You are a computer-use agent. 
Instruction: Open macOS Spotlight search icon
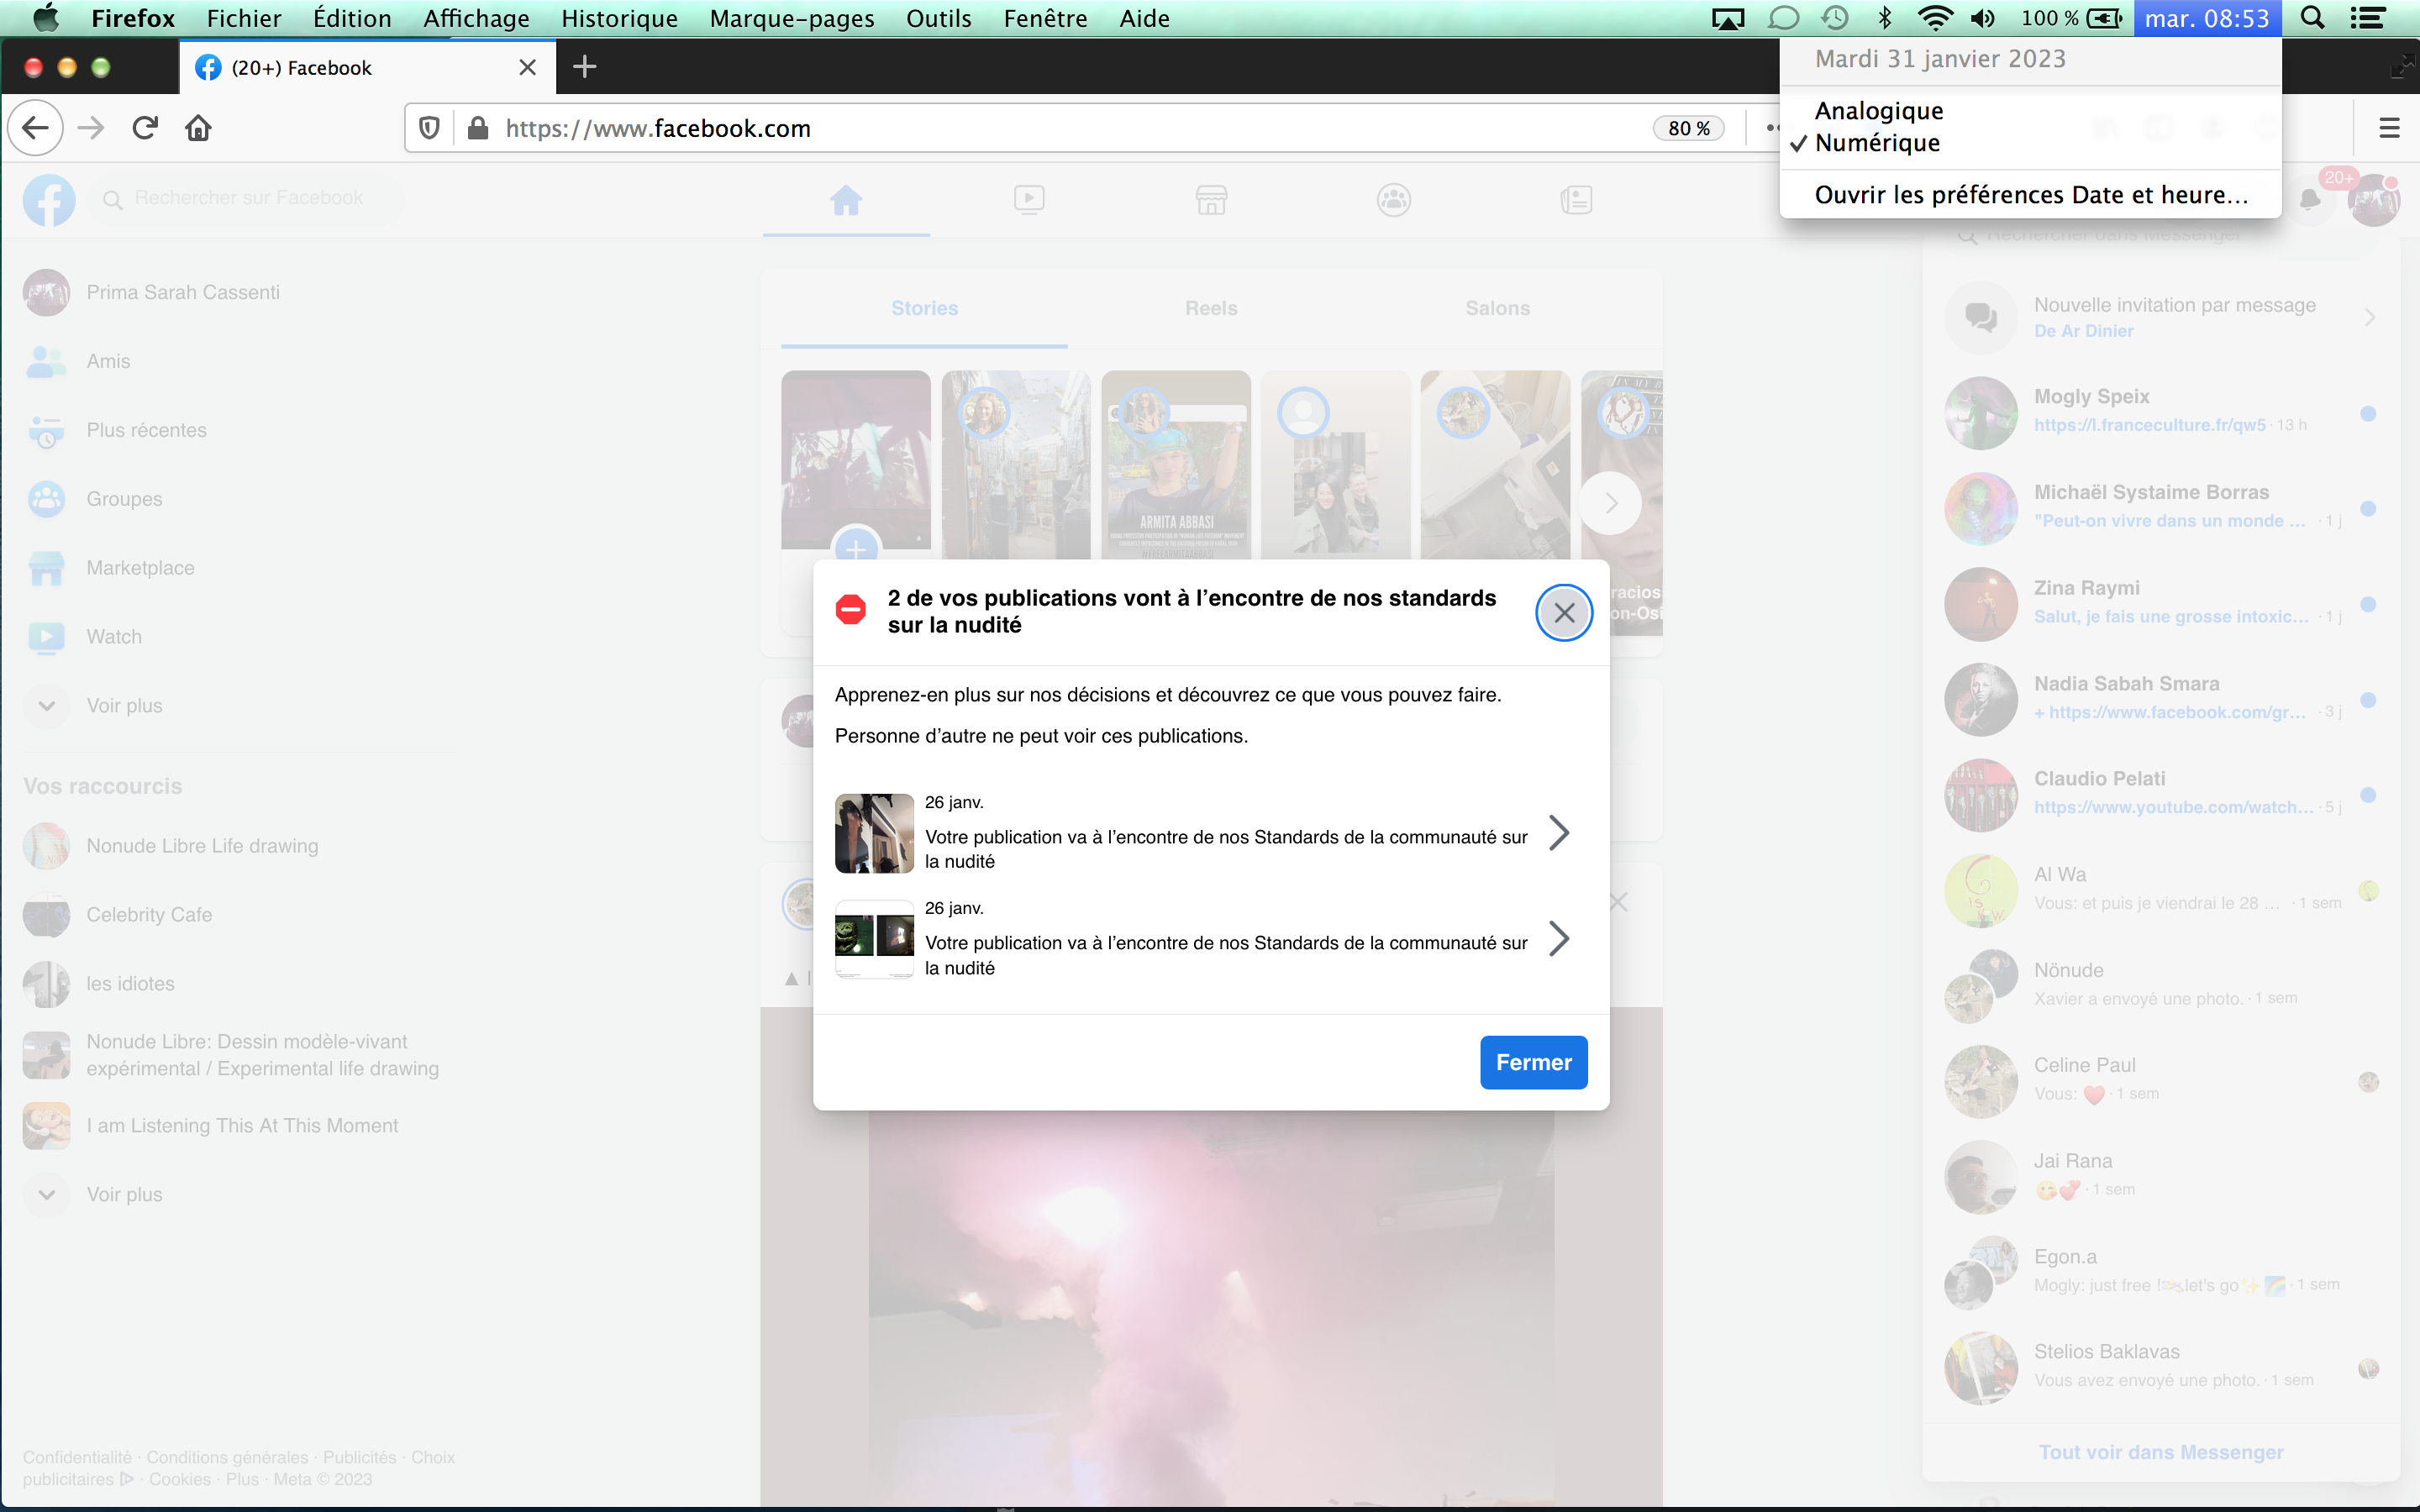2312,18
